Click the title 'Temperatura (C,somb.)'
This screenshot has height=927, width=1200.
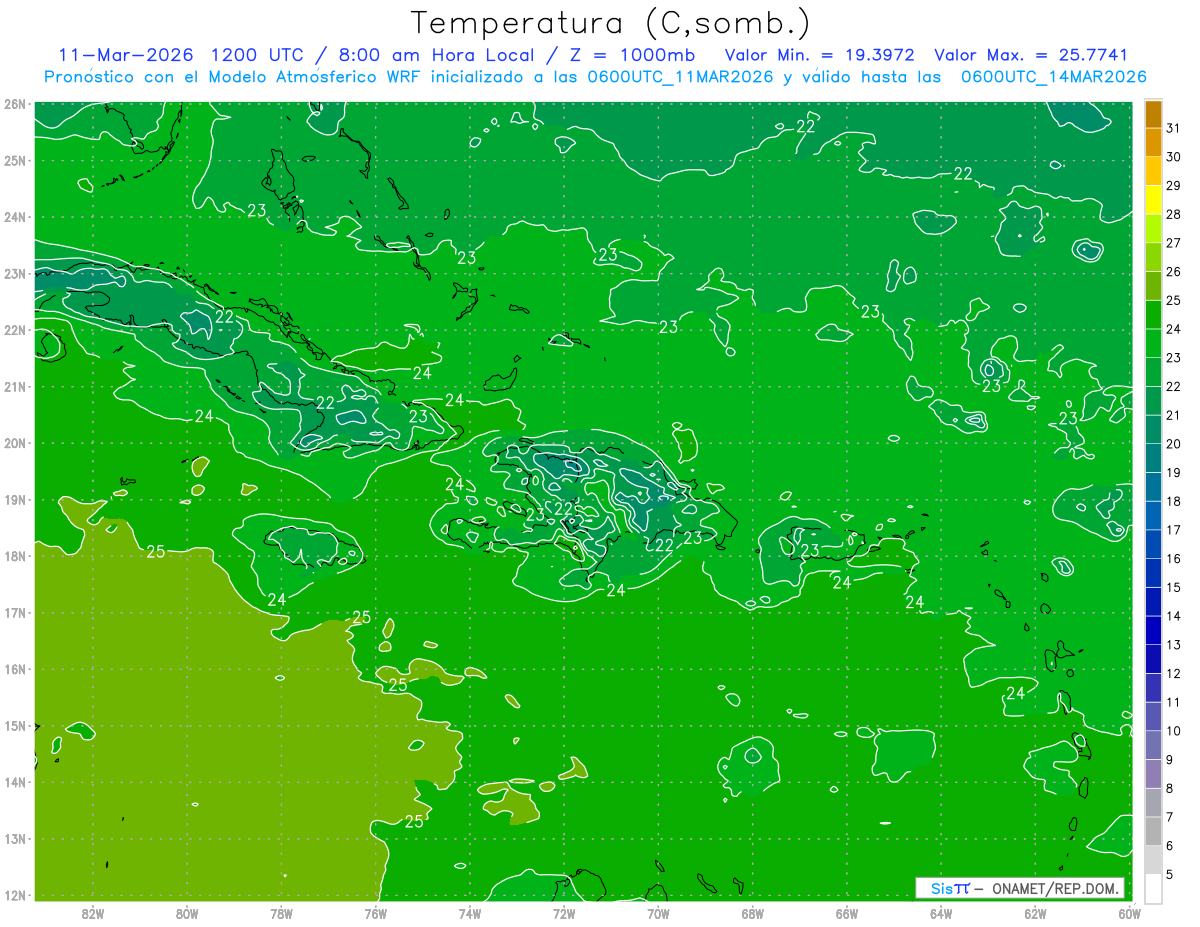(611, 23)
